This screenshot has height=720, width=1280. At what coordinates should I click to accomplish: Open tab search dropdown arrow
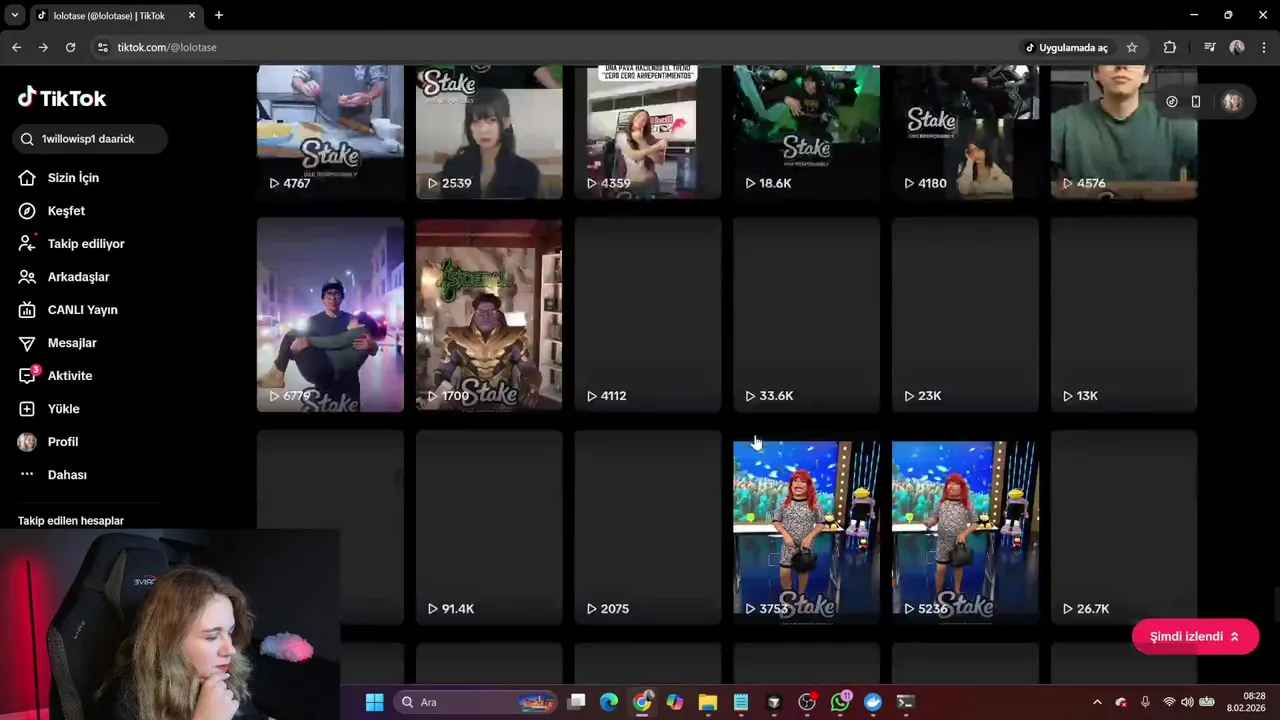(x=14, y=15)
